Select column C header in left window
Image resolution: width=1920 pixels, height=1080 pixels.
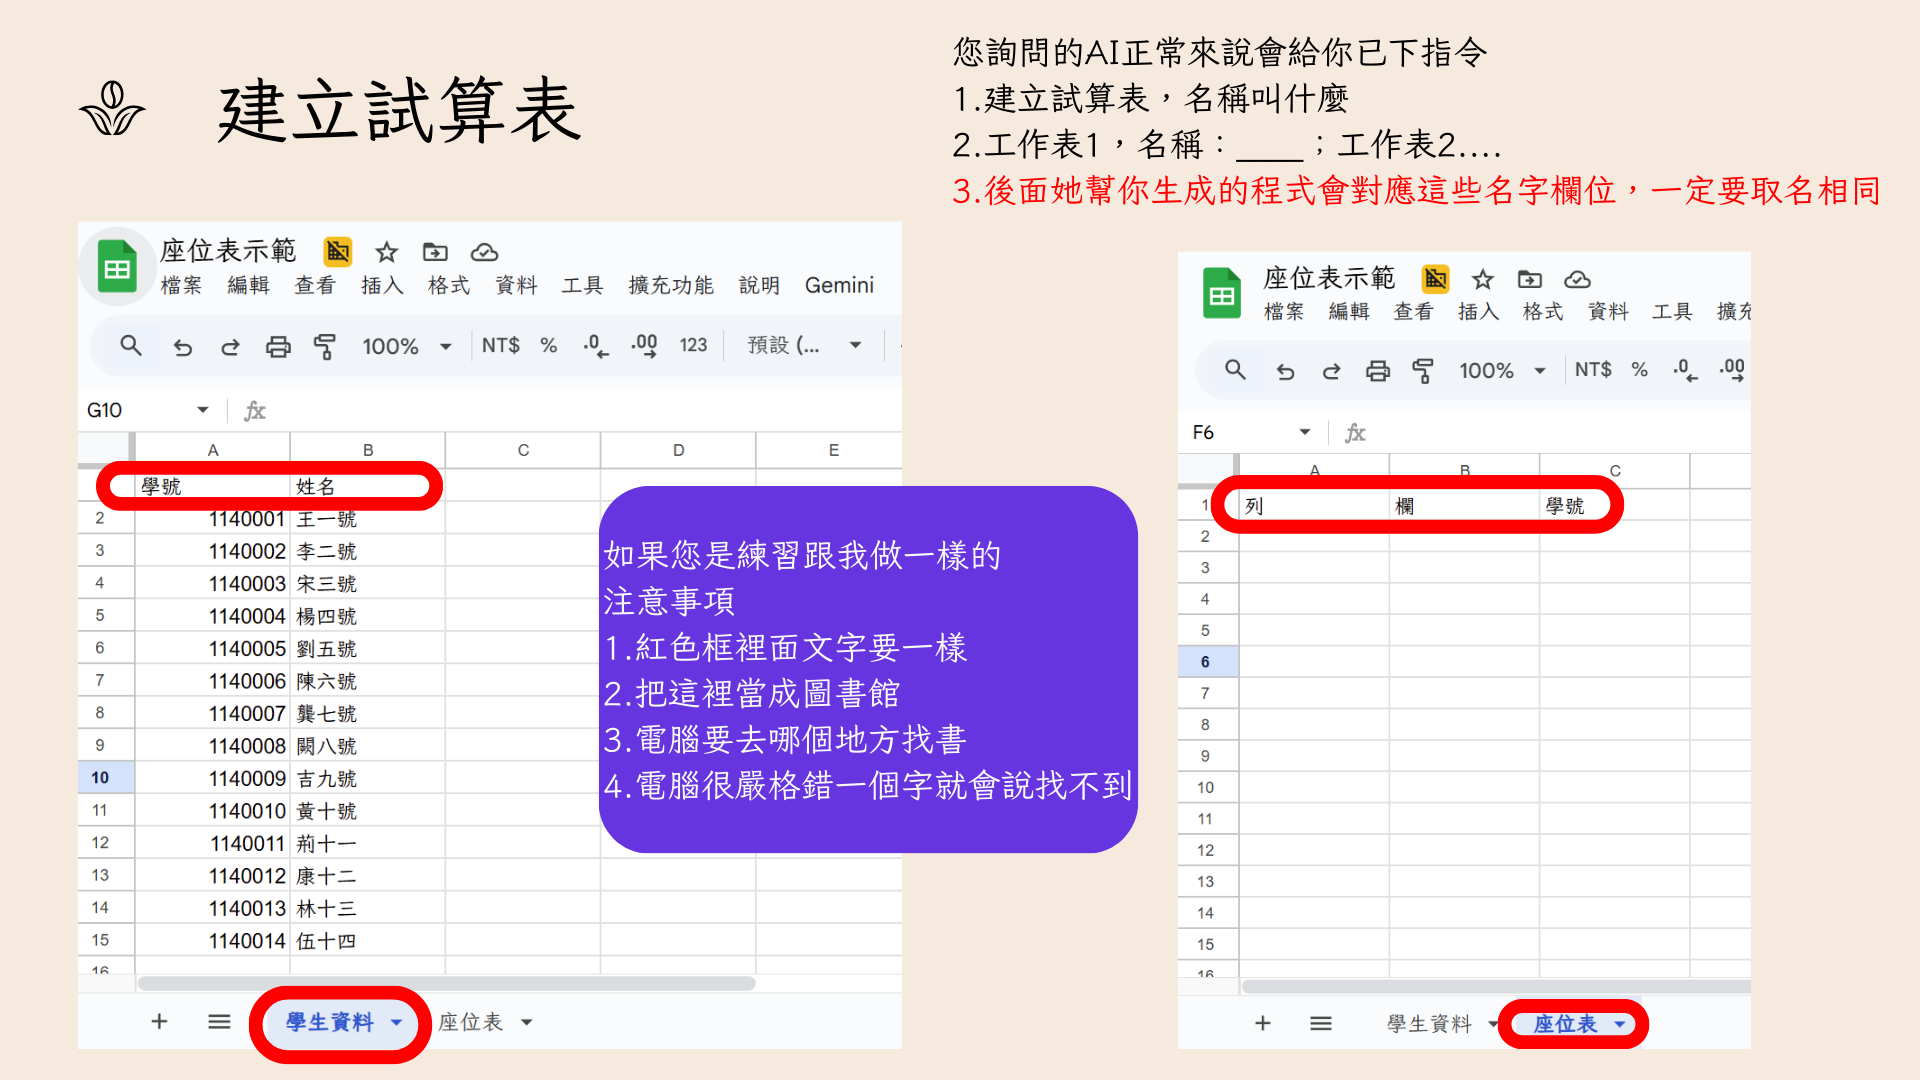[523, 450]
